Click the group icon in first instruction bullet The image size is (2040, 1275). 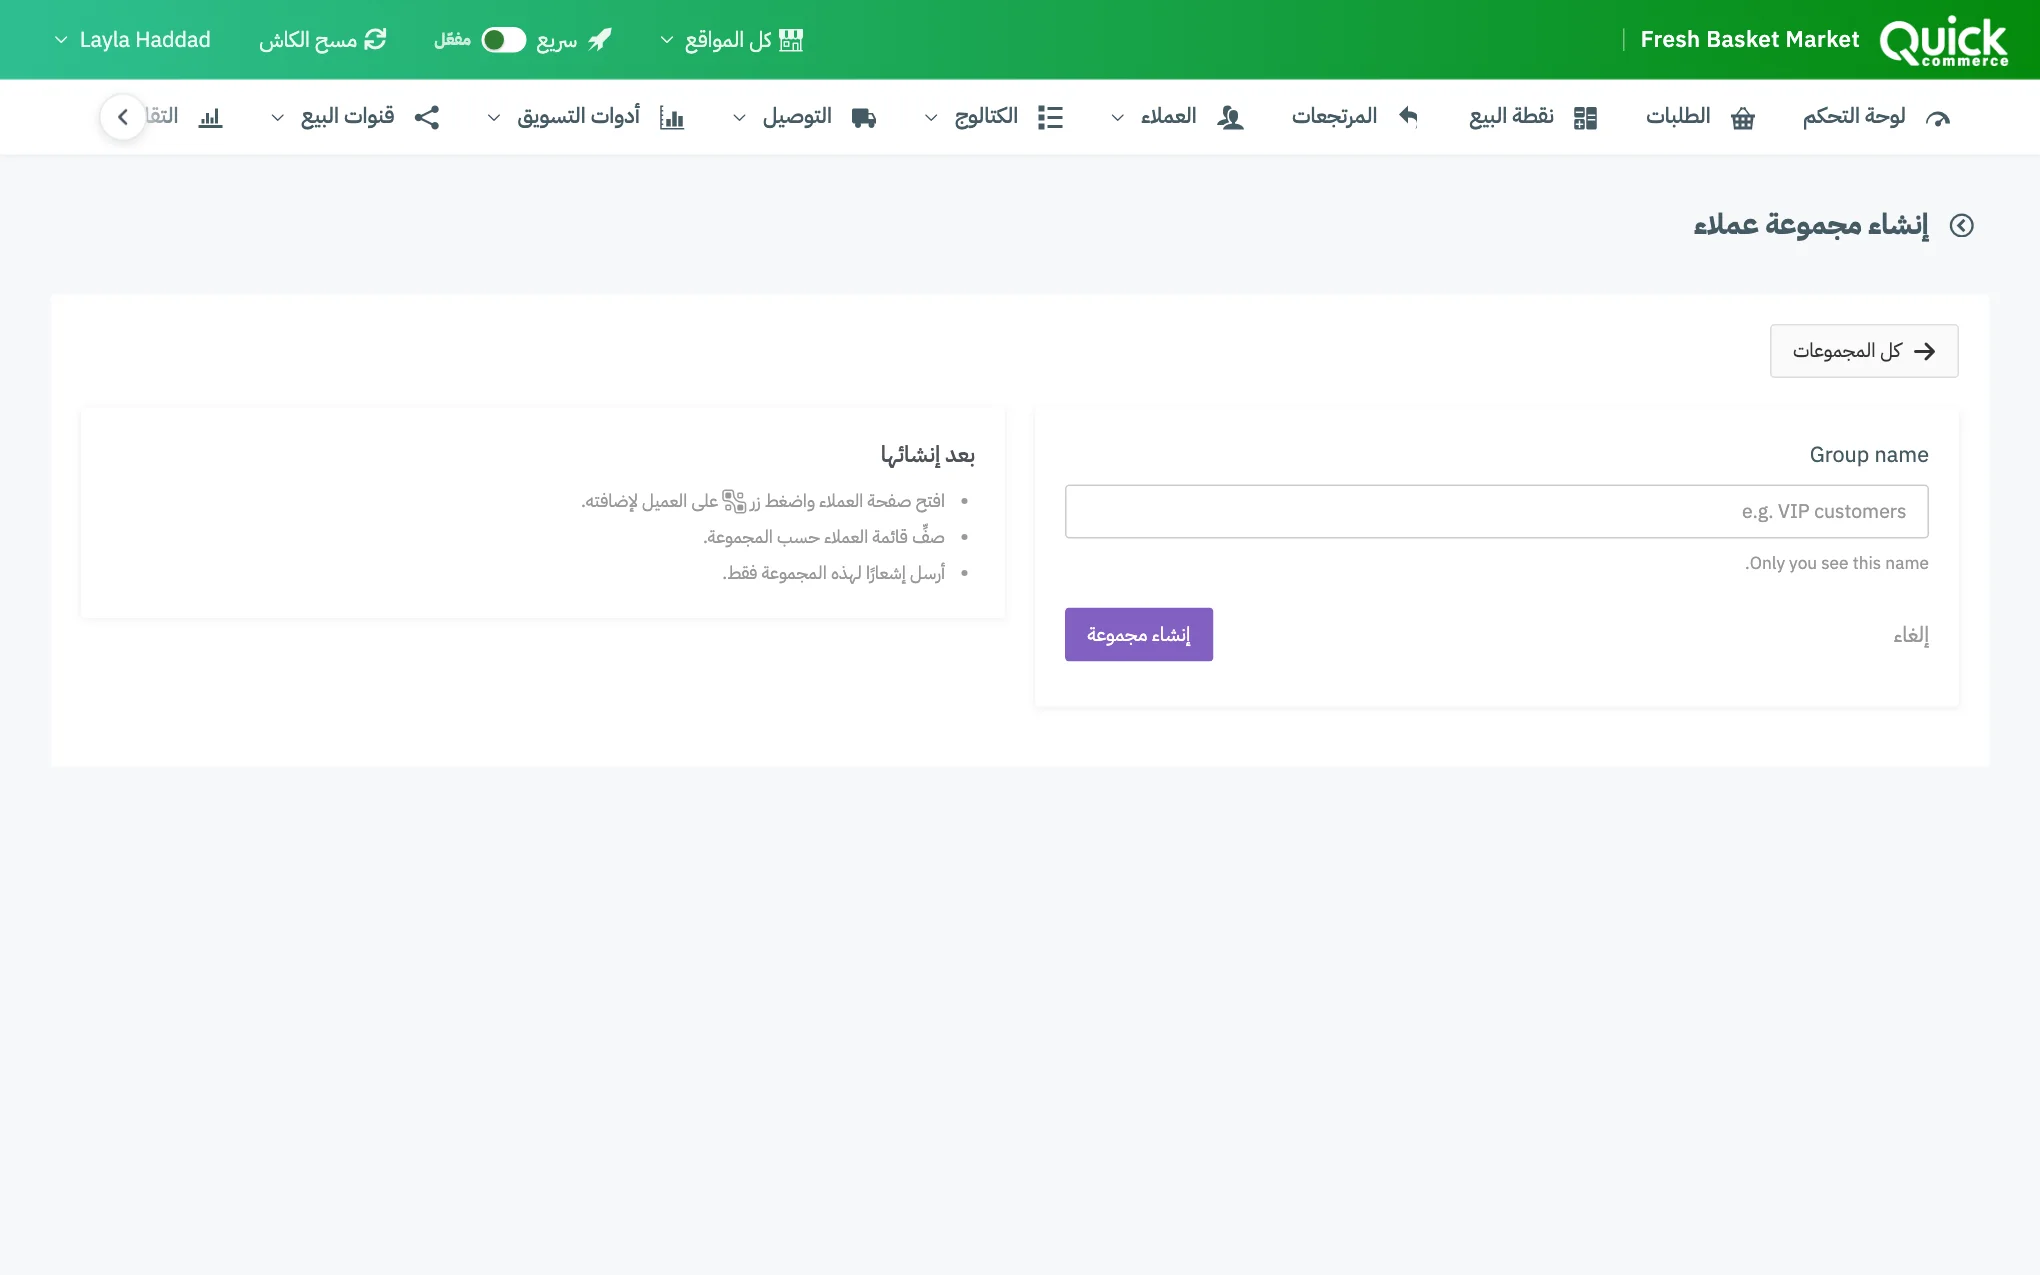point(734,501)
